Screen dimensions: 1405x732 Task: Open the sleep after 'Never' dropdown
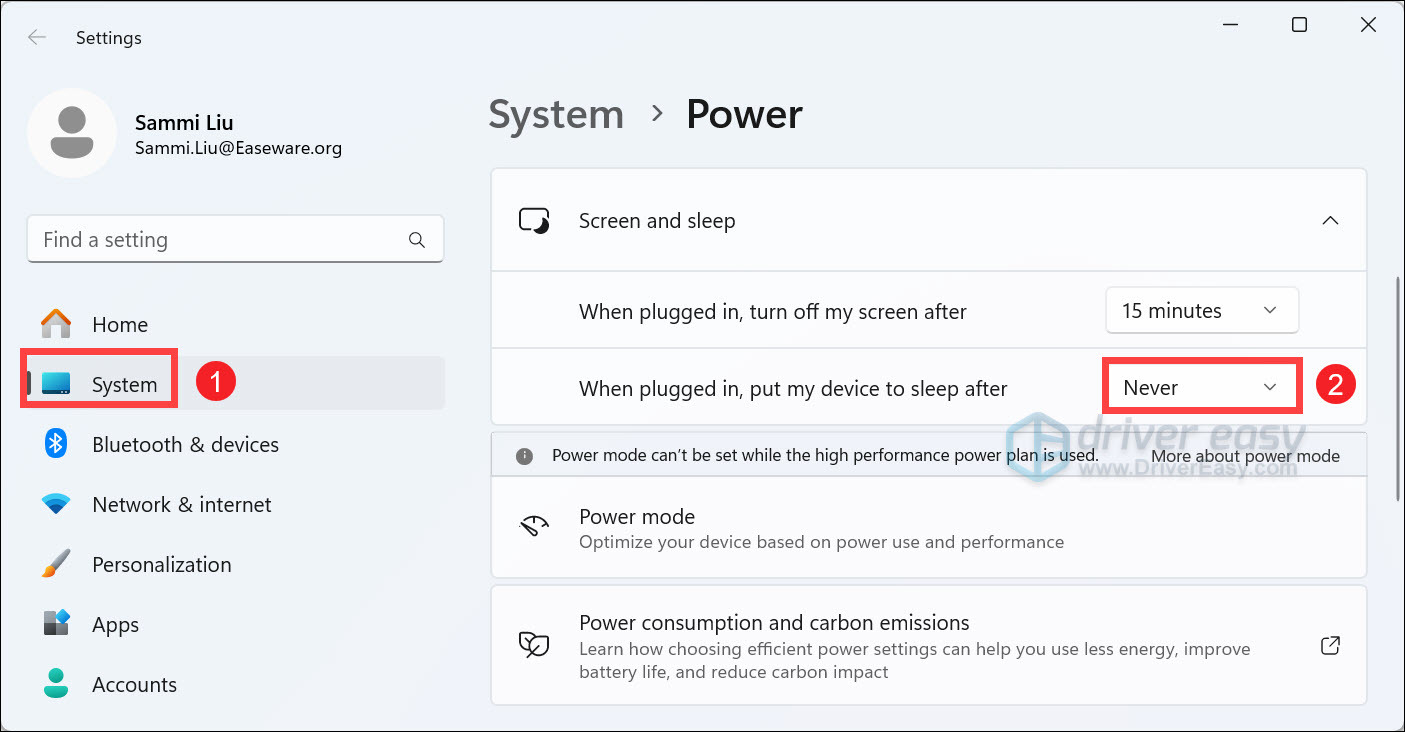[1201, 387]
